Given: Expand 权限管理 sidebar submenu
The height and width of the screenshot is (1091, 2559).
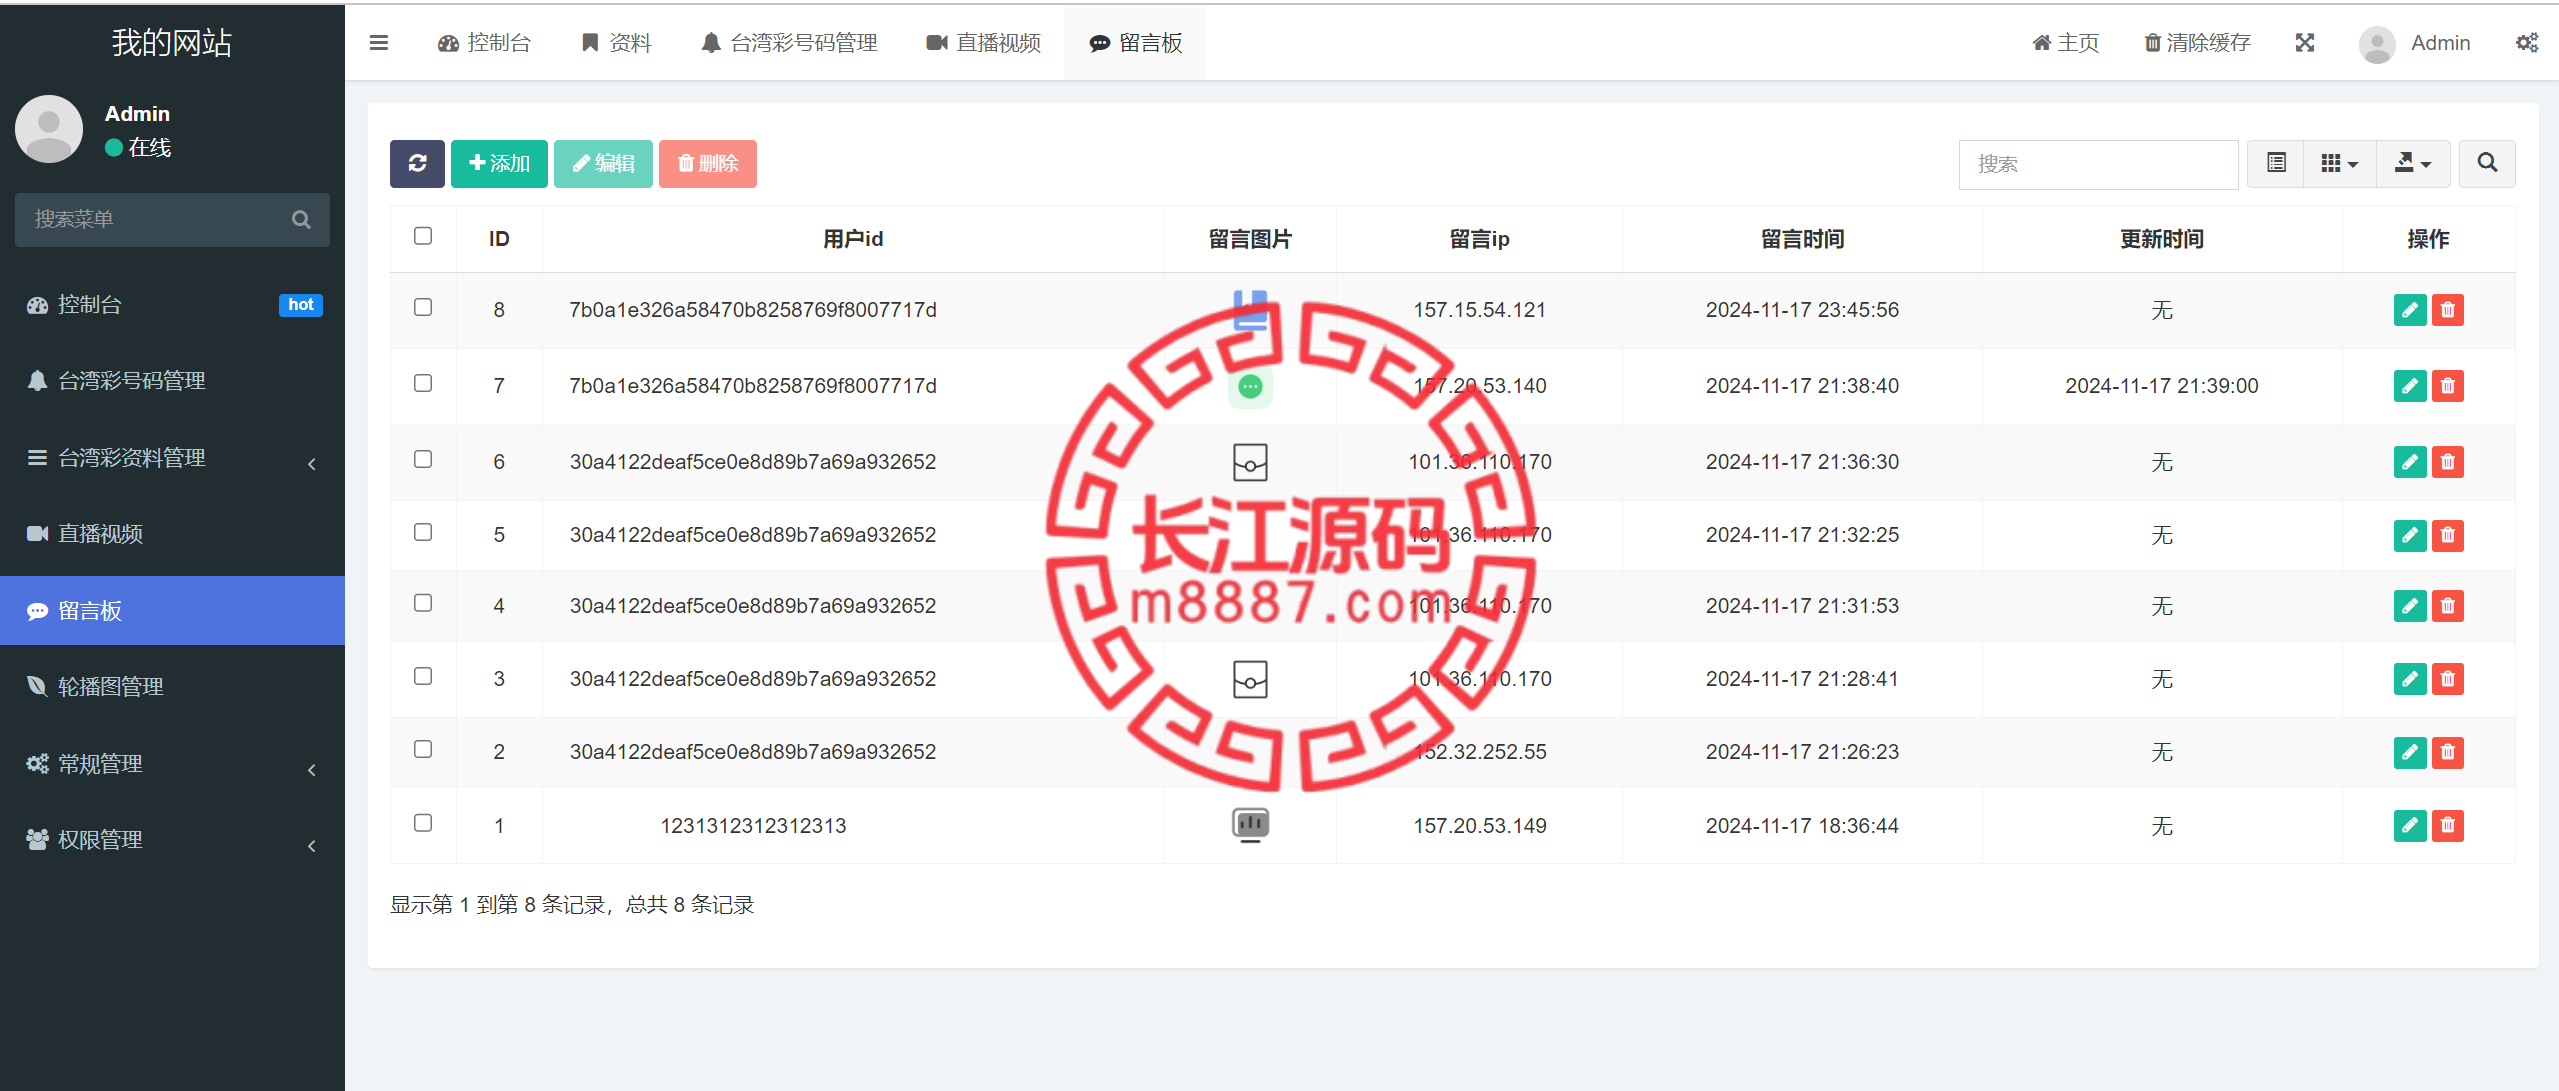Looking at the screenshot, I should coord(172,840).
